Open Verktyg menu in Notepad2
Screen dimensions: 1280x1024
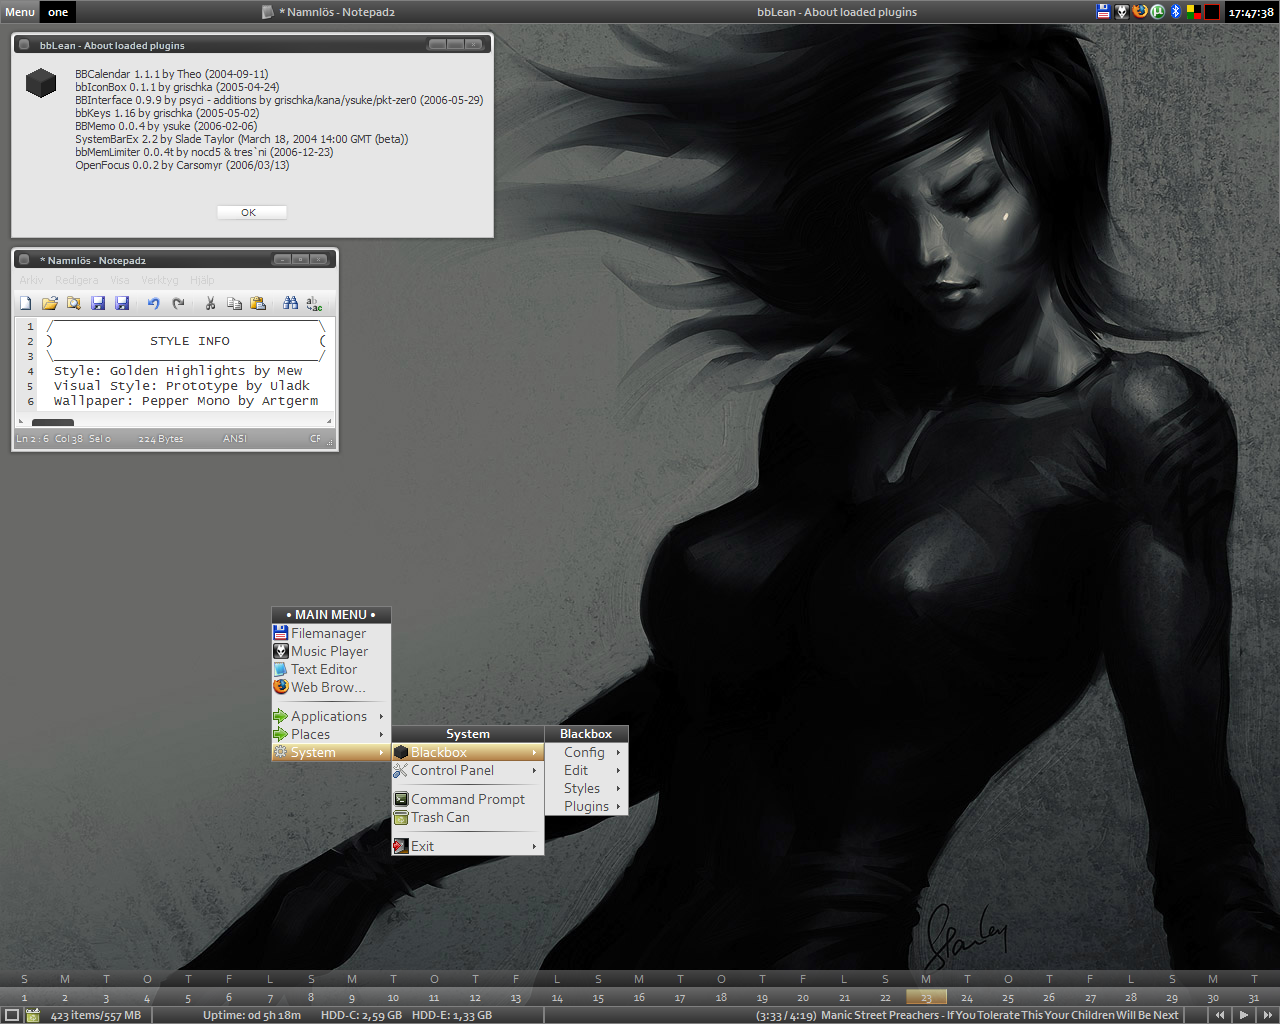(160, 280)
